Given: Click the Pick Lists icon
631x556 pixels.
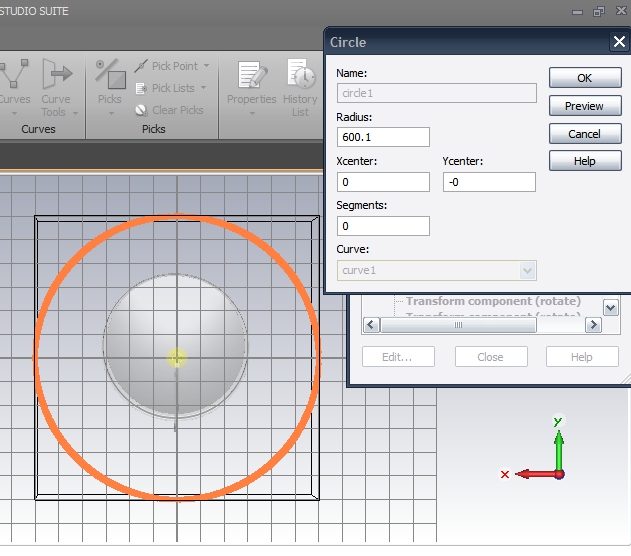Looking at the screenshot, I should click(x=142, y=88).
